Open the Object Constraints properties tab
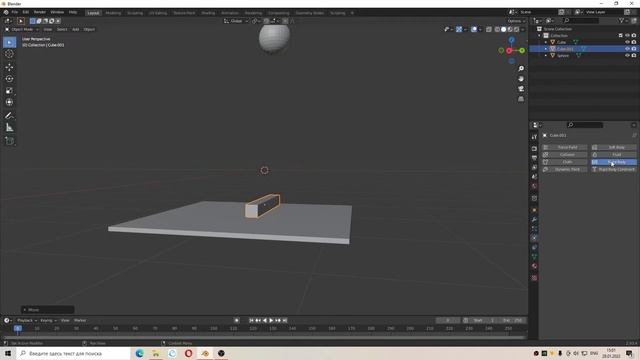Viewport: 640px width, 360px height. click(534, 248)
